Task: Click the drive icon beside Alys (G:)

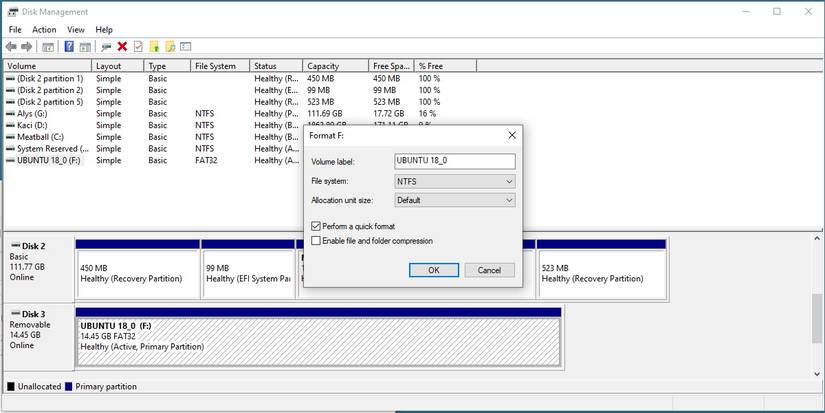Action: point(11,114)
